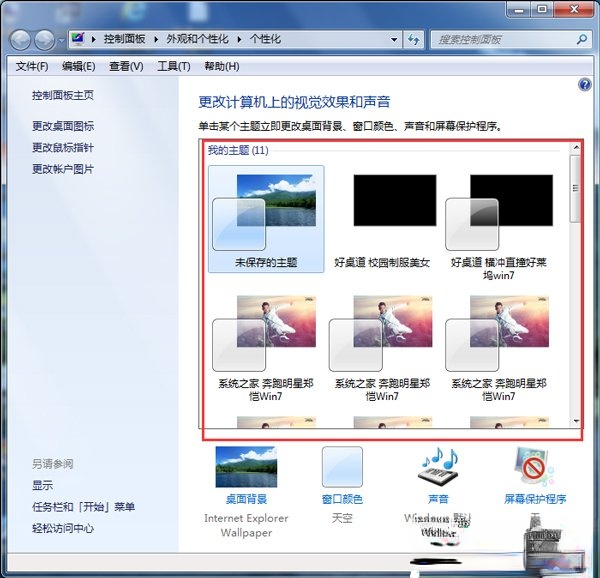Click the Forward navigation arrow

pyautogui.click(x=44, y=40)
